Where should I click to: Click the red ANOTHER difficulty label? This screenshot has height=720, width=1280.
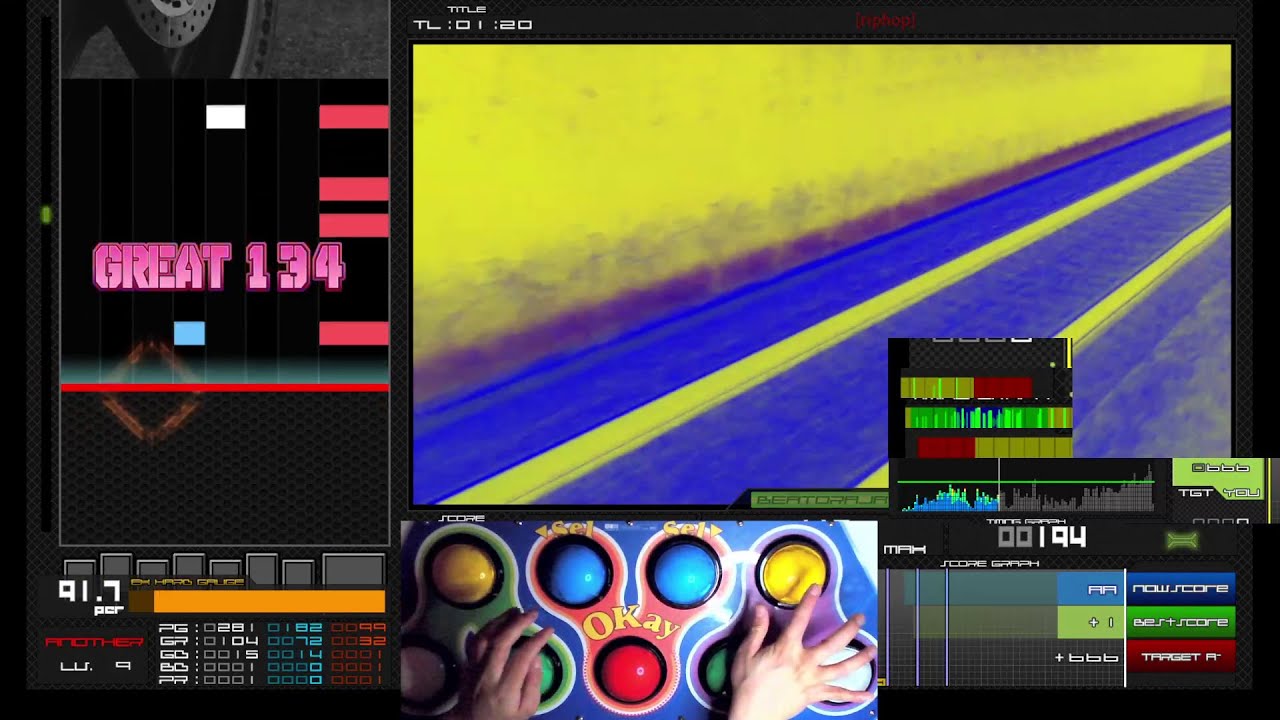click(94, 642)
